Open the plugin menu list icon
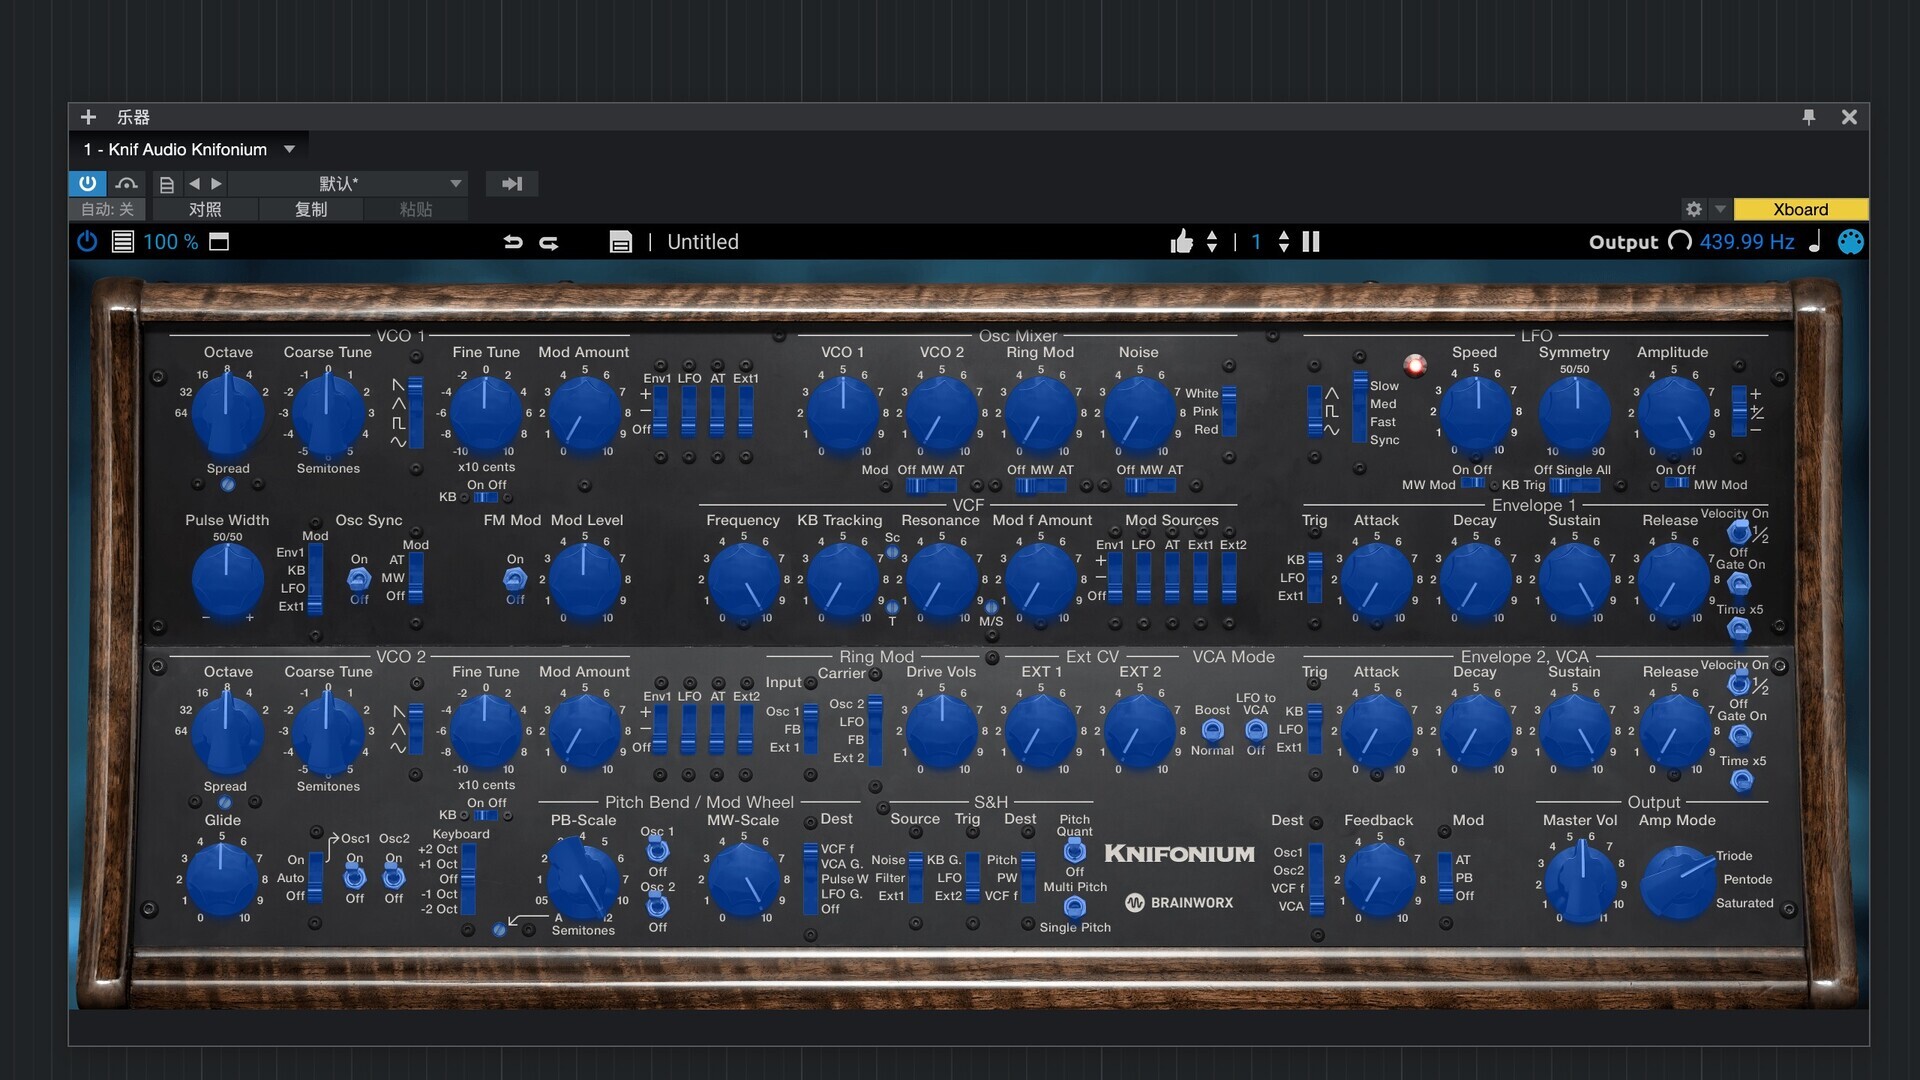This screenshot has width=1920, height=1080. click(123, 242)
